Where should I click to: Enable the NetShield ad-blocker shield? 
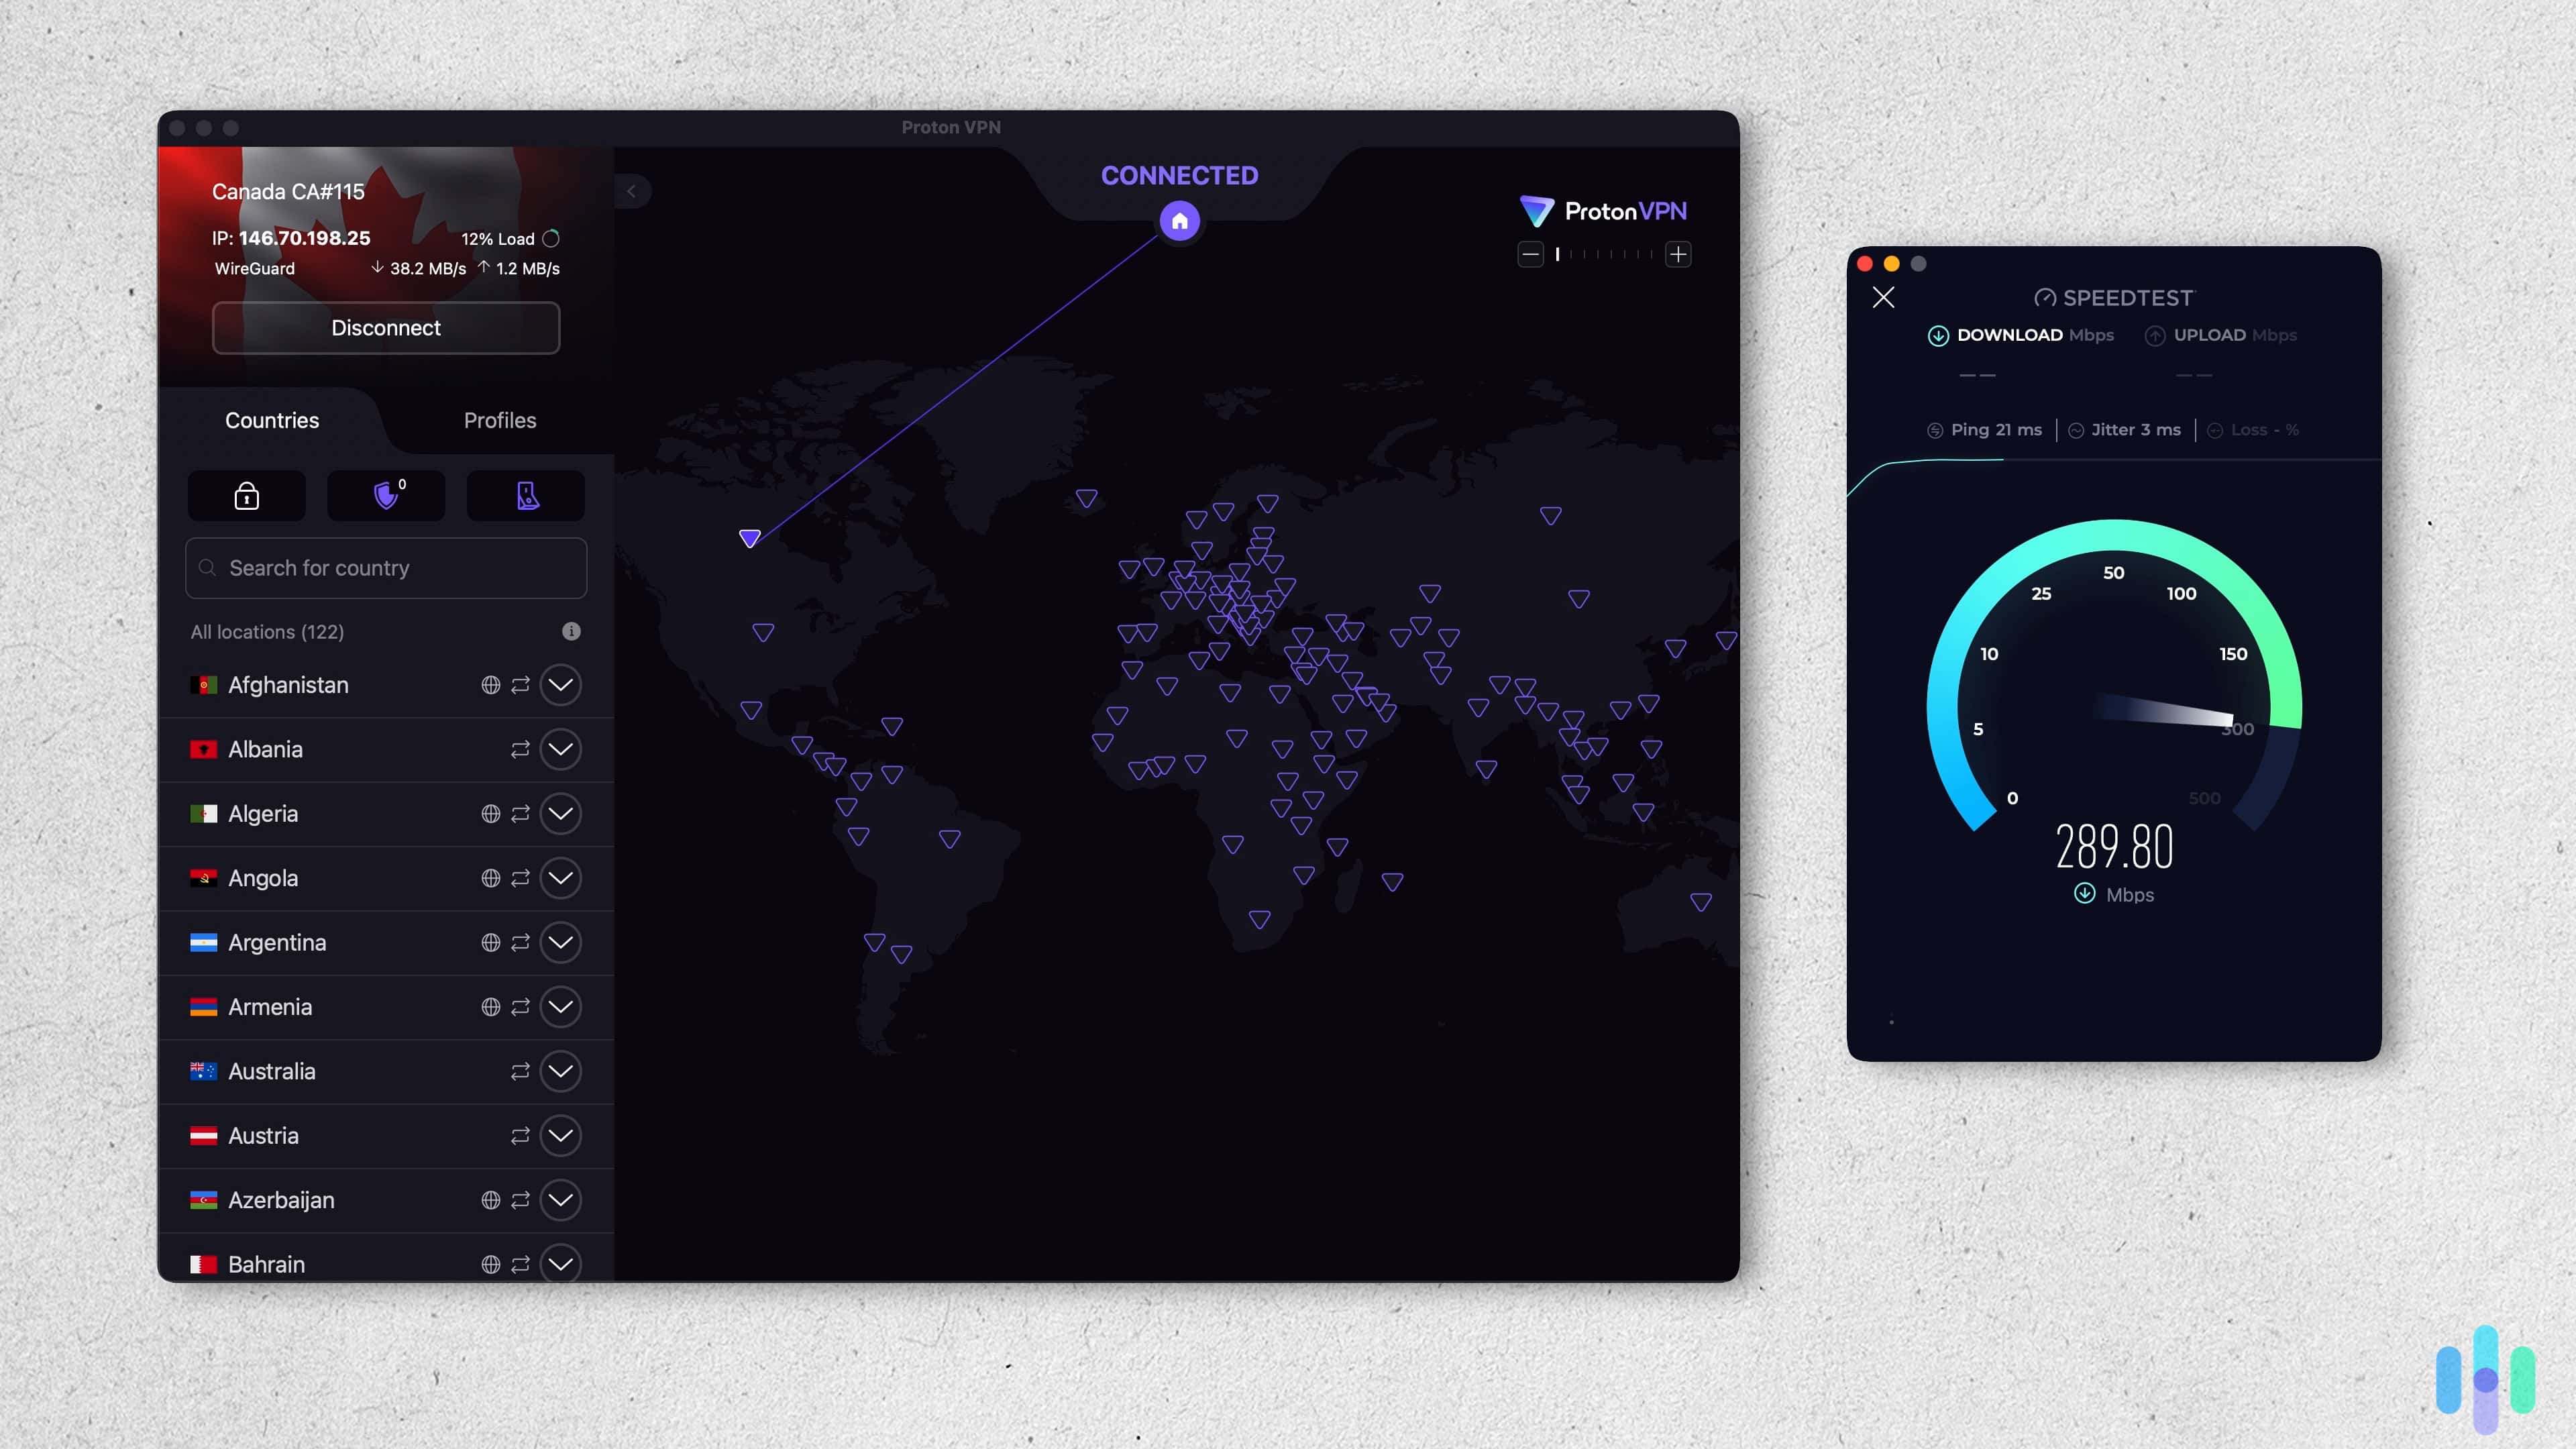(386, 495)
